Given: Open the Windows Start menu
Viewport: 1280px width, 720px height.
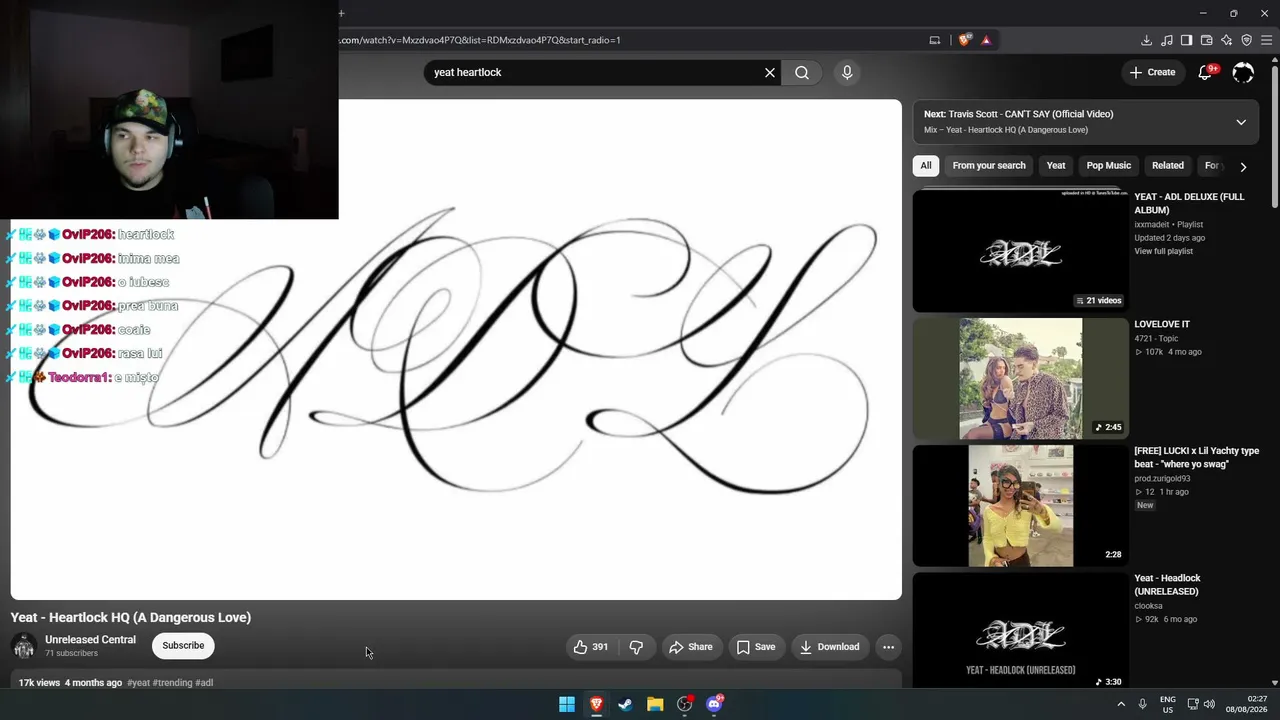Looking at the screenshot, I should 567,704.
